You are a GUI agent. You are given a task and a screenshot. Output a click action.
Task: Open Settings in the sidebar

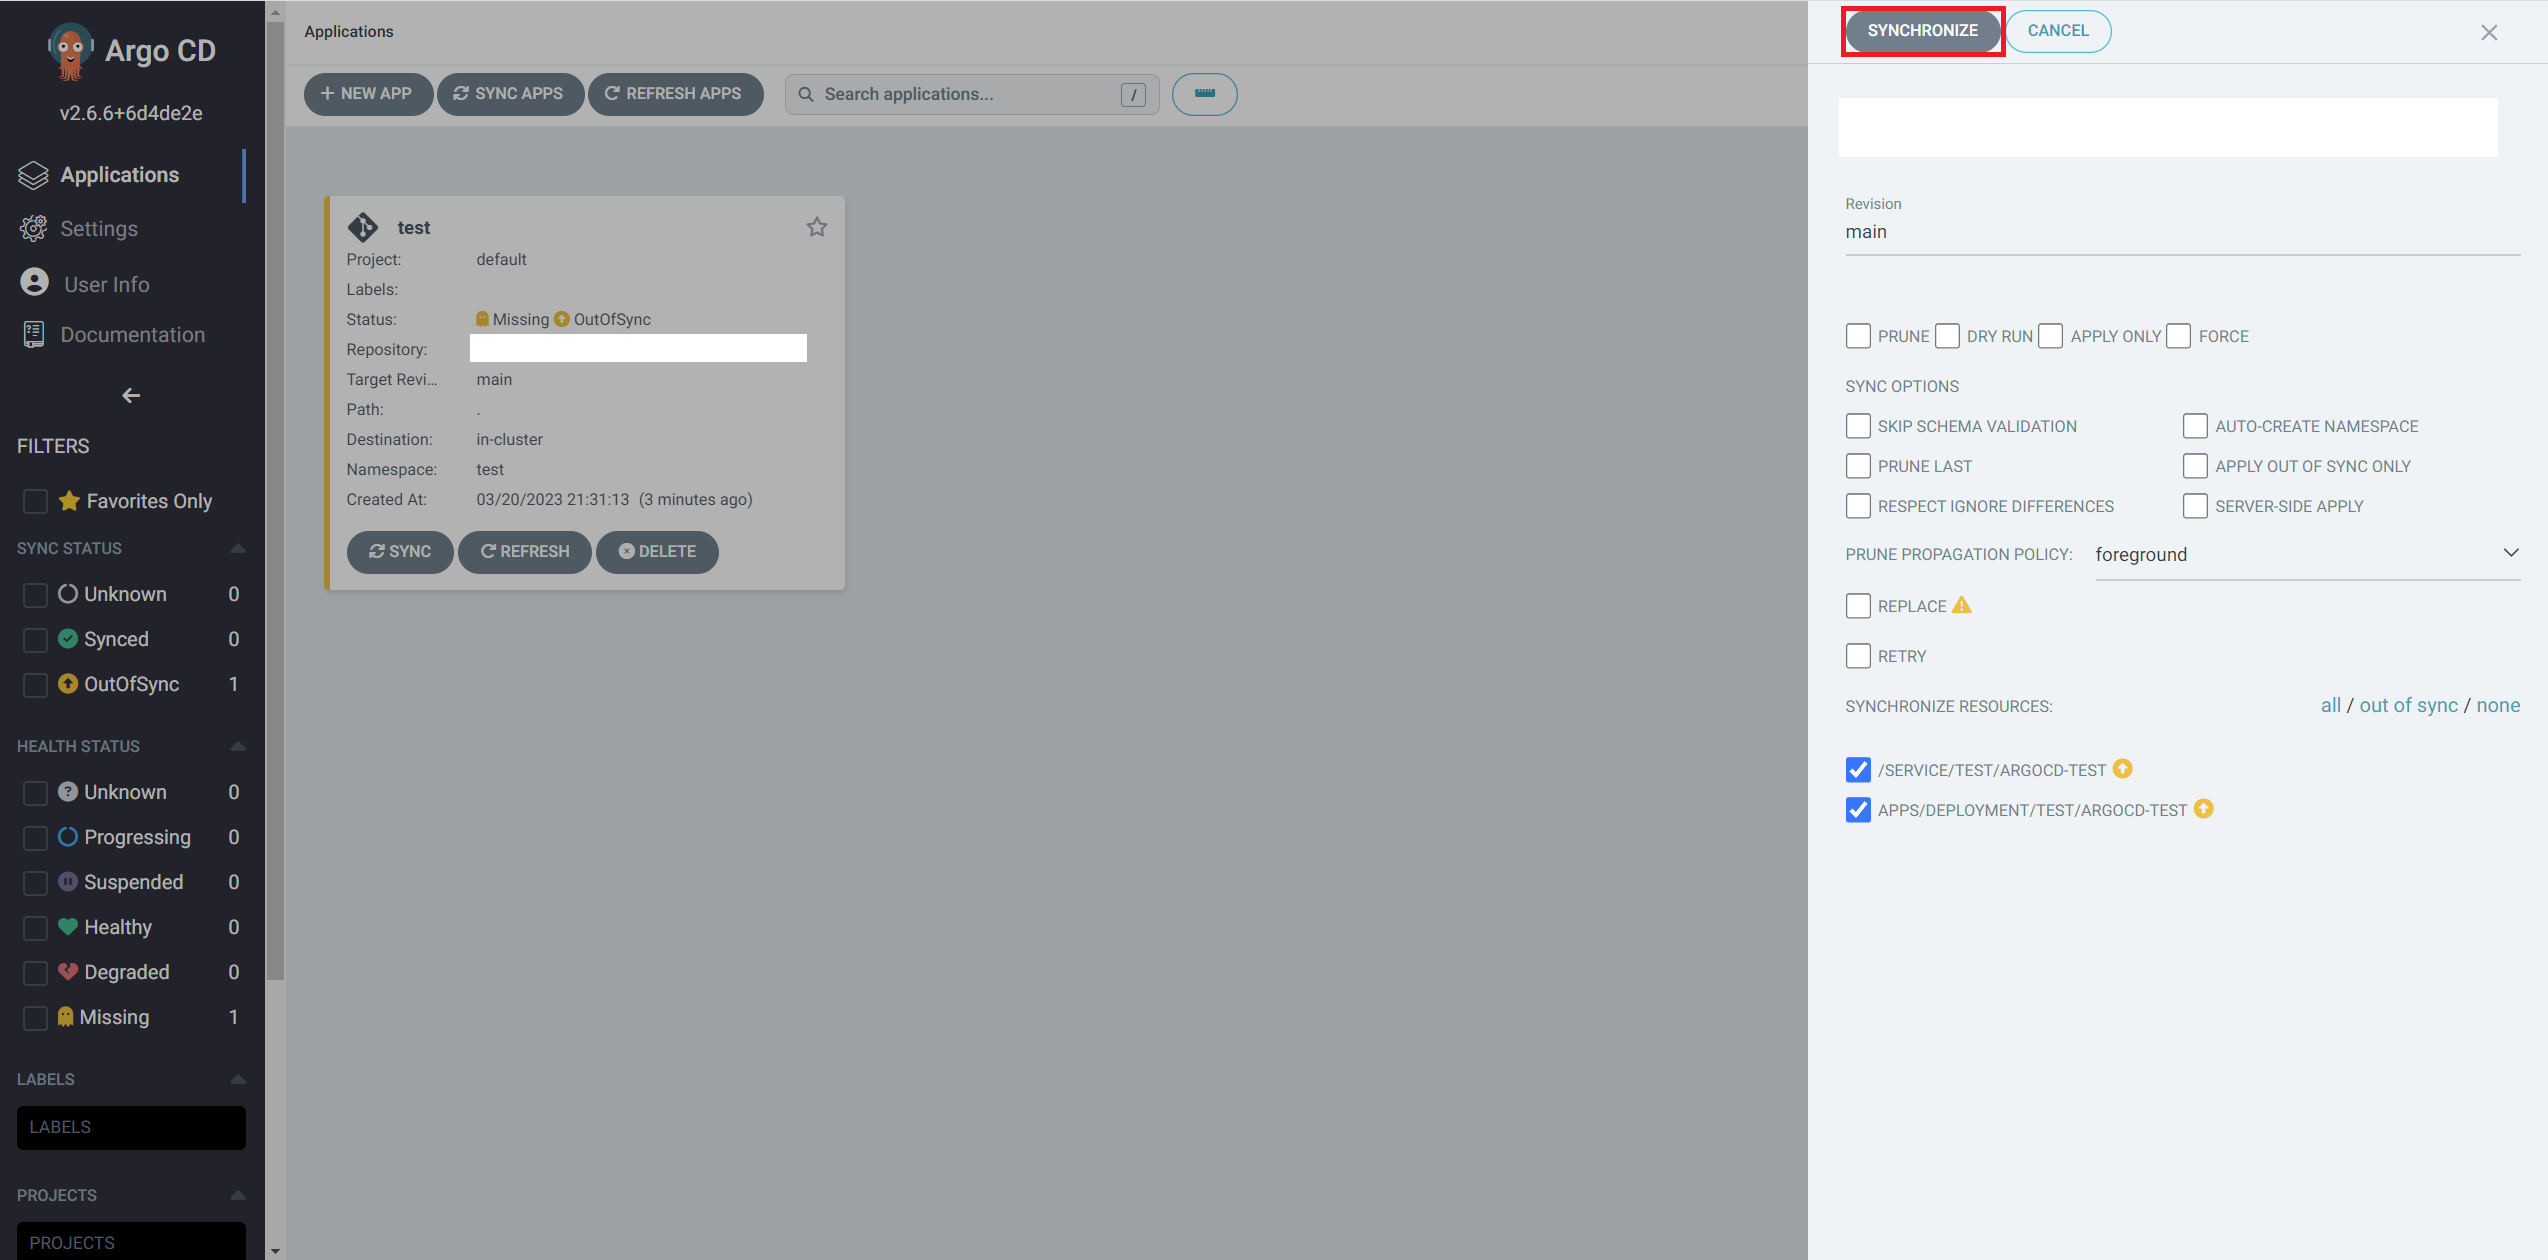click(x=98, y=229)
